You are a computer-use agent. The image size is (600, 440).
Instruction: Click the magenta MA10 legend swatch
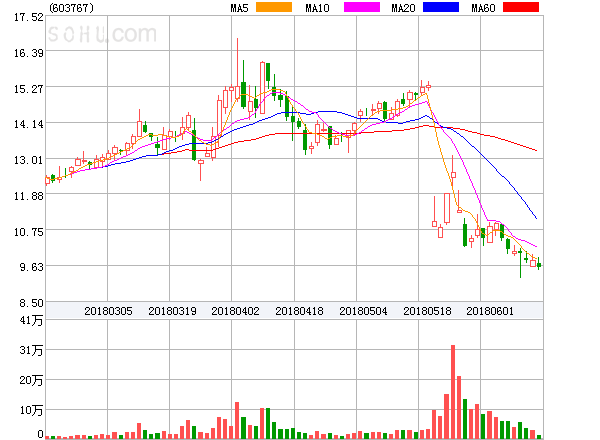pyautogui.click(x=362, y=7)
